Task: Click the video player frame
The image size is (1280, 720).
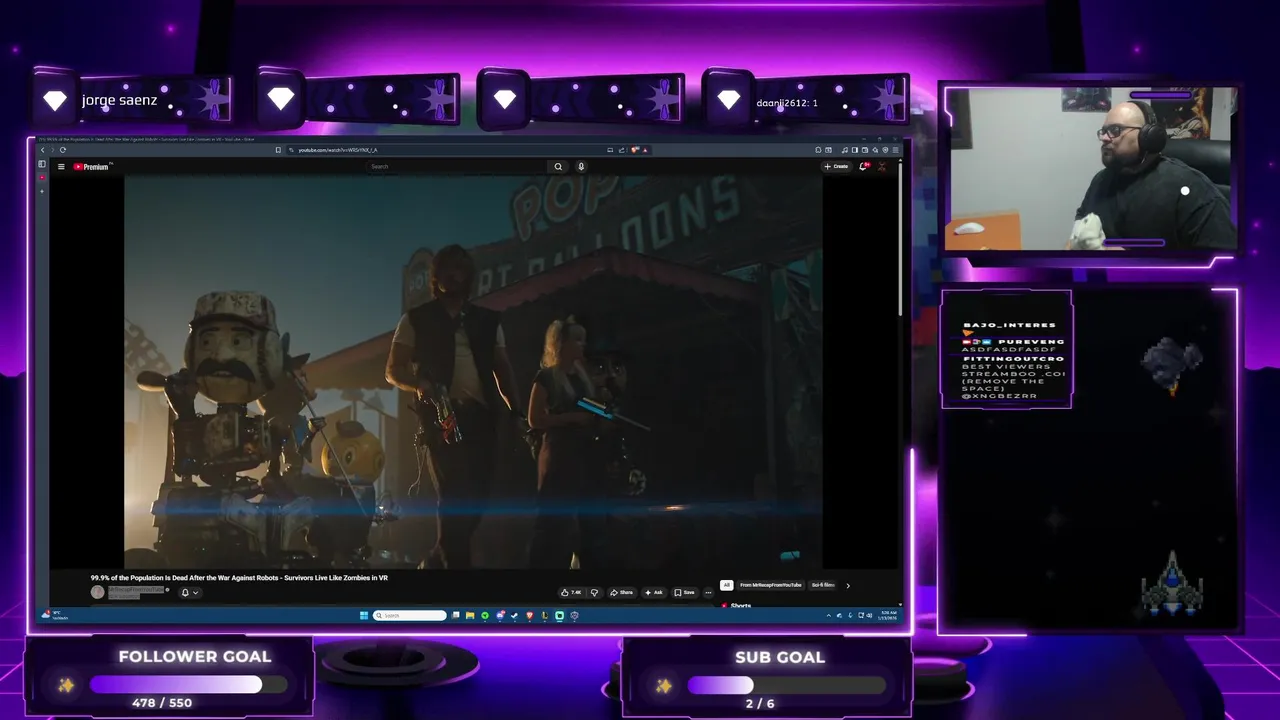Action: tap(473, 373)
